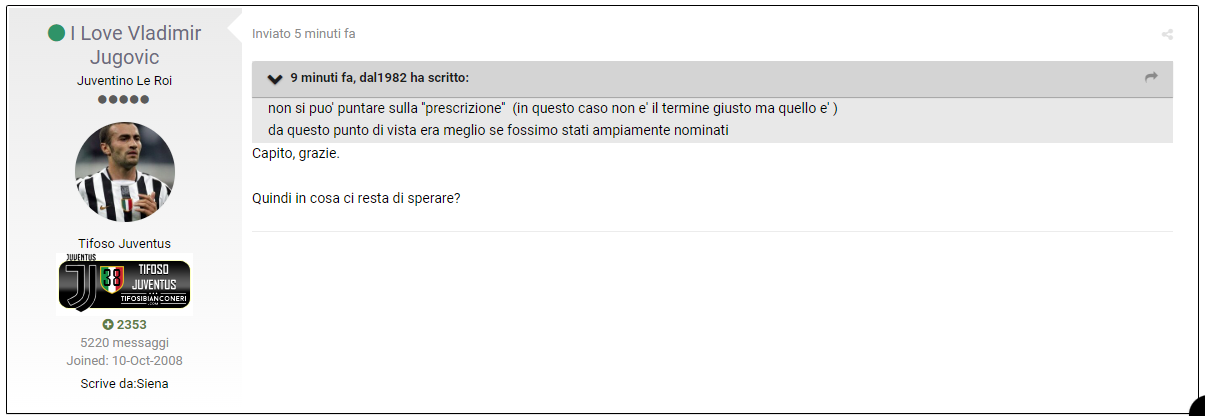
Task: Click the reply text 'Capito, grazie.'
Action: pos(297,156)
